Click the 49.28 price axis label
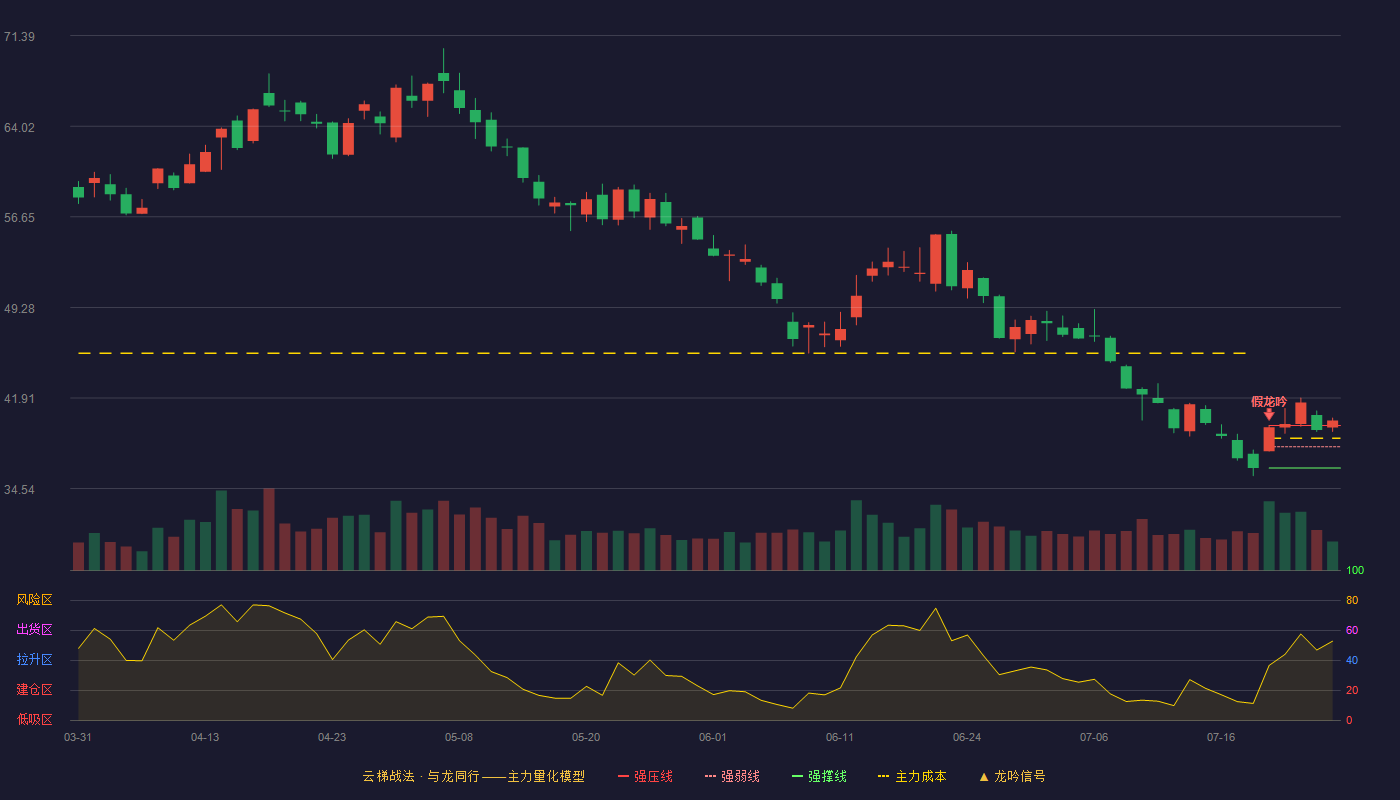This screenshot has height=800, width=1400. pos(19,308)
